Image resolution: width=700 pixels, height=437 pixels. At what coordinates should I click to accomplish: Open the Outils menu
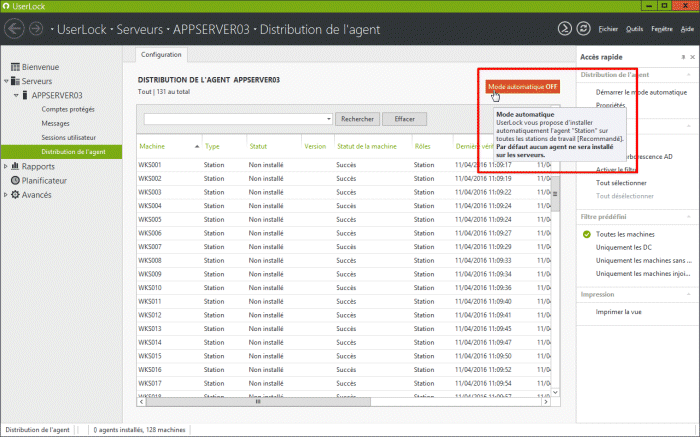[x=634, y=29]
